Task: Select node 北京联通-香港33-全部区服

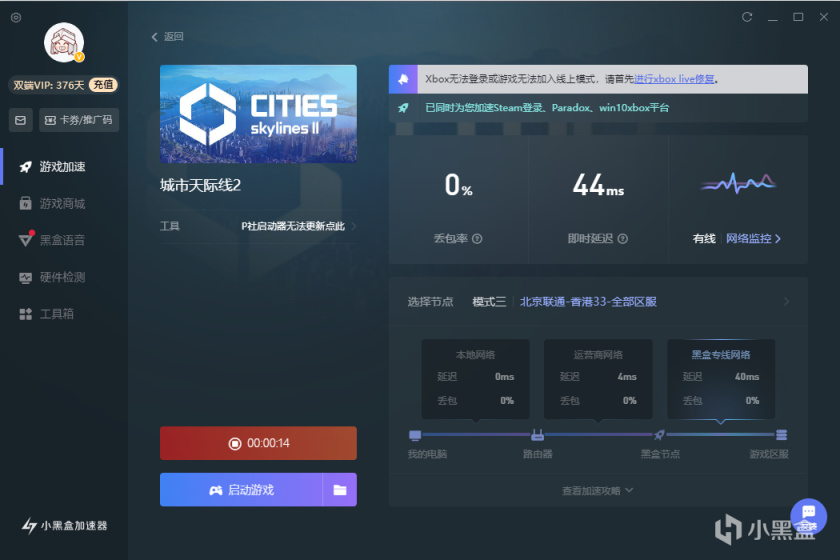Action: tap(588, 302)
